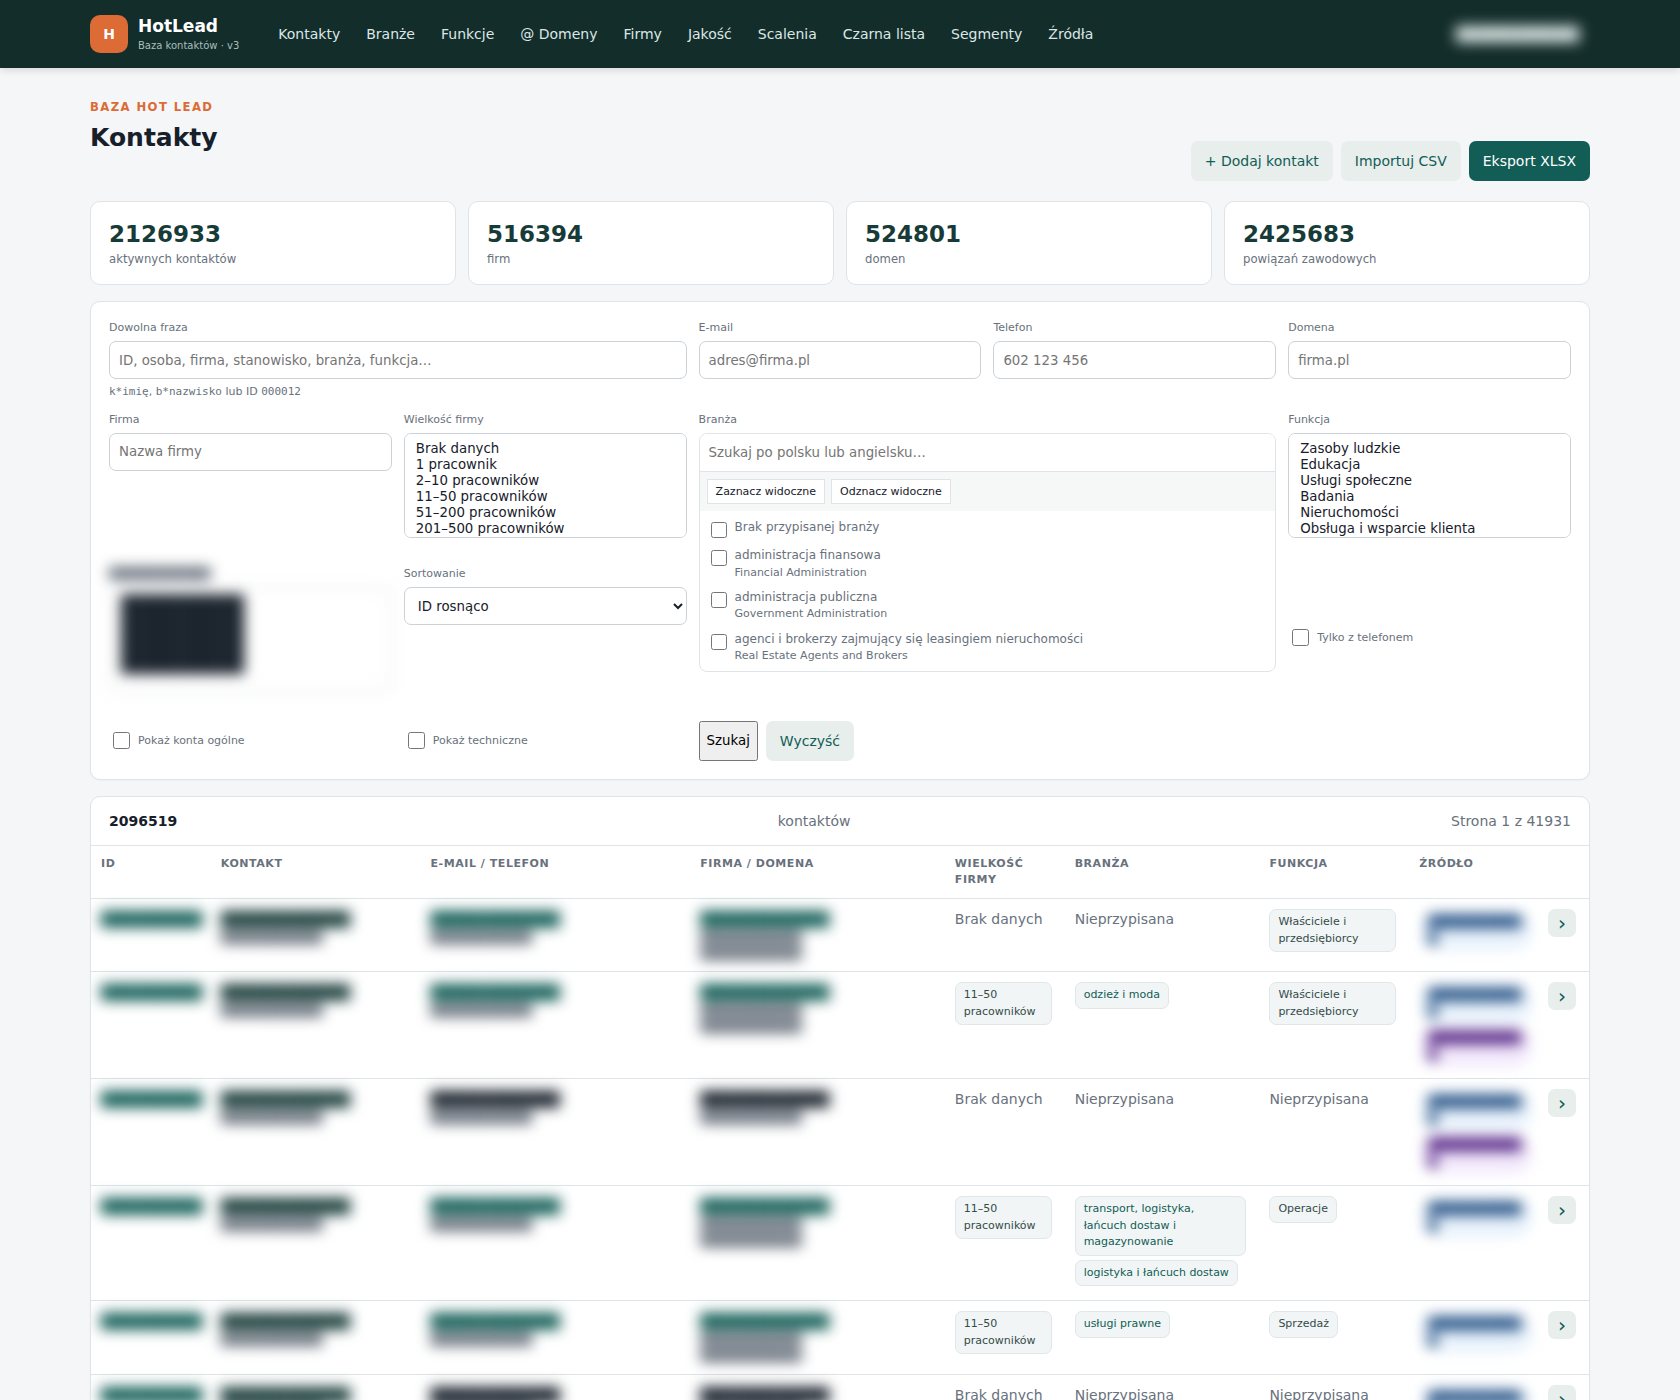
Task: Focus Branża search input
Action: (x=987, y=452)
